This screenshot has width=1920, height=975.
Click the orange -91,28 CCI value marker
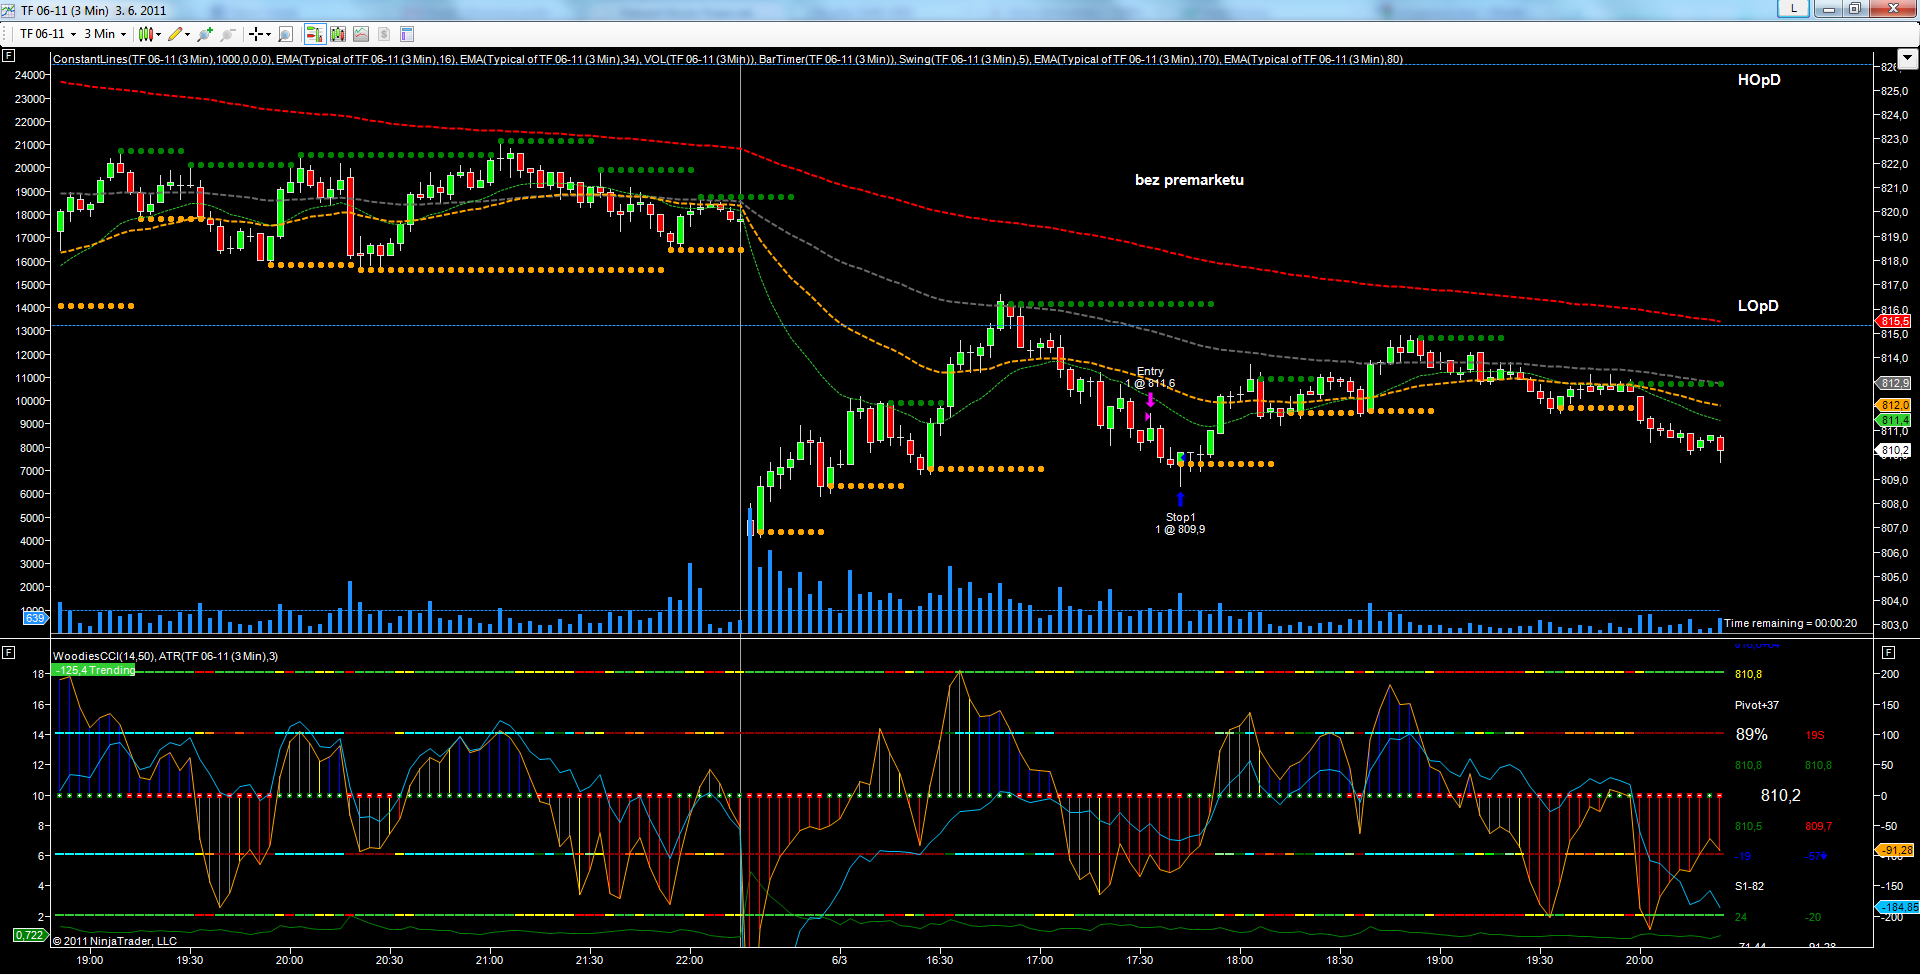(1895, 850)
